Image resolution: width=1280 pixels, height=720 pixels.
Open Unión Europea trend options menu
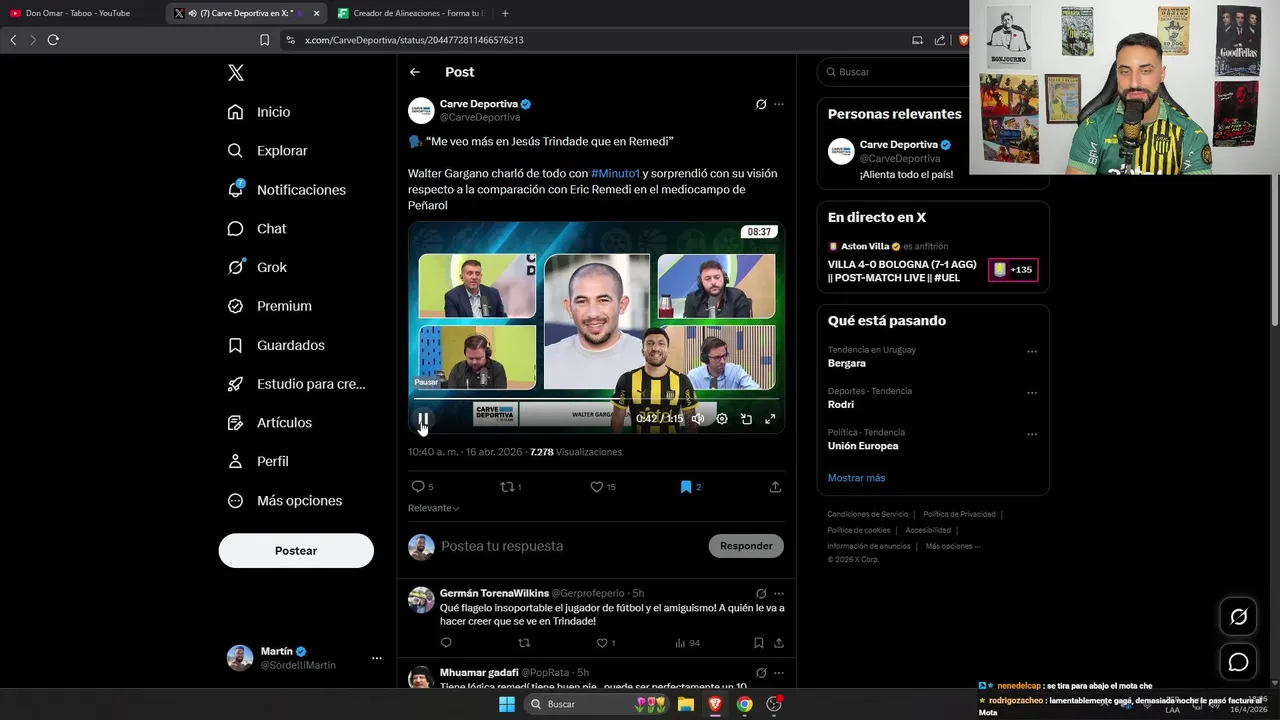(x=1032, y=434)
